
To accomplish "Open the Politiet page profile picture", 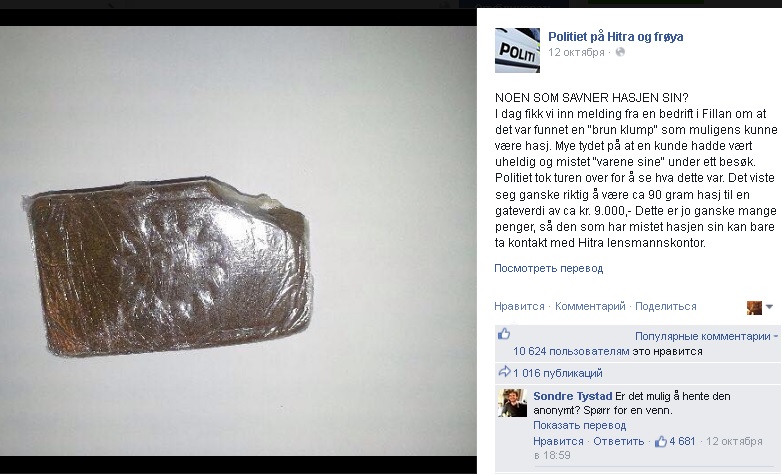I will pos(517,50).
